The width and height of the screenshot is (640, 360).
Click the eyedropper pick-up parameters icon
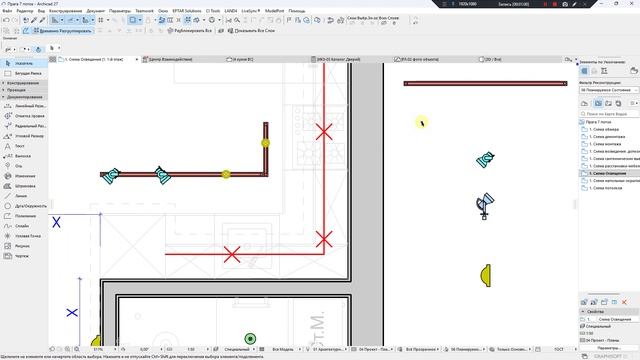tap(34, 20)
